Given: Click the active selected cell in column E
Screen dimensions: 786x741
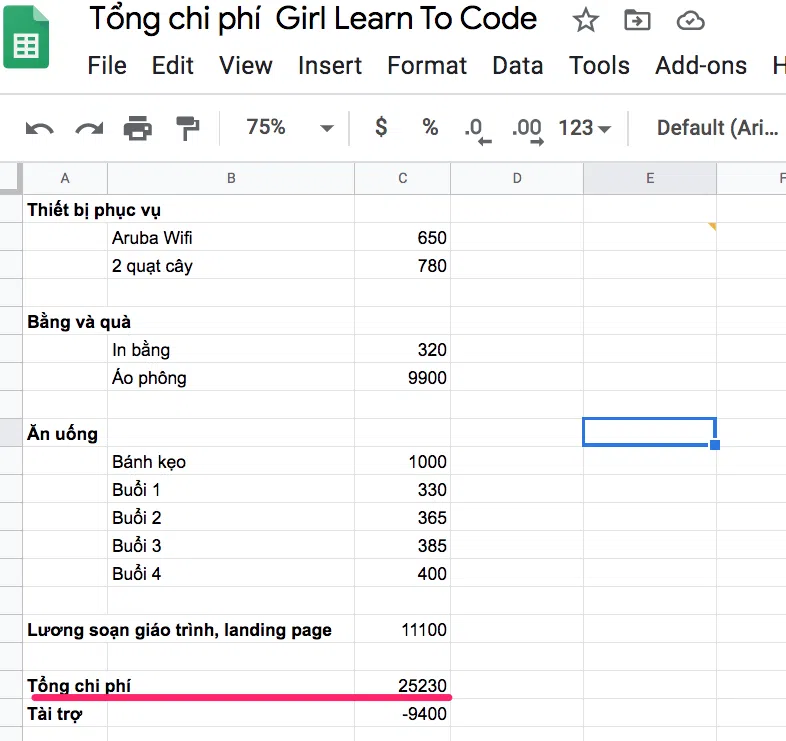Looking at the screenshot, I should 650,432.
